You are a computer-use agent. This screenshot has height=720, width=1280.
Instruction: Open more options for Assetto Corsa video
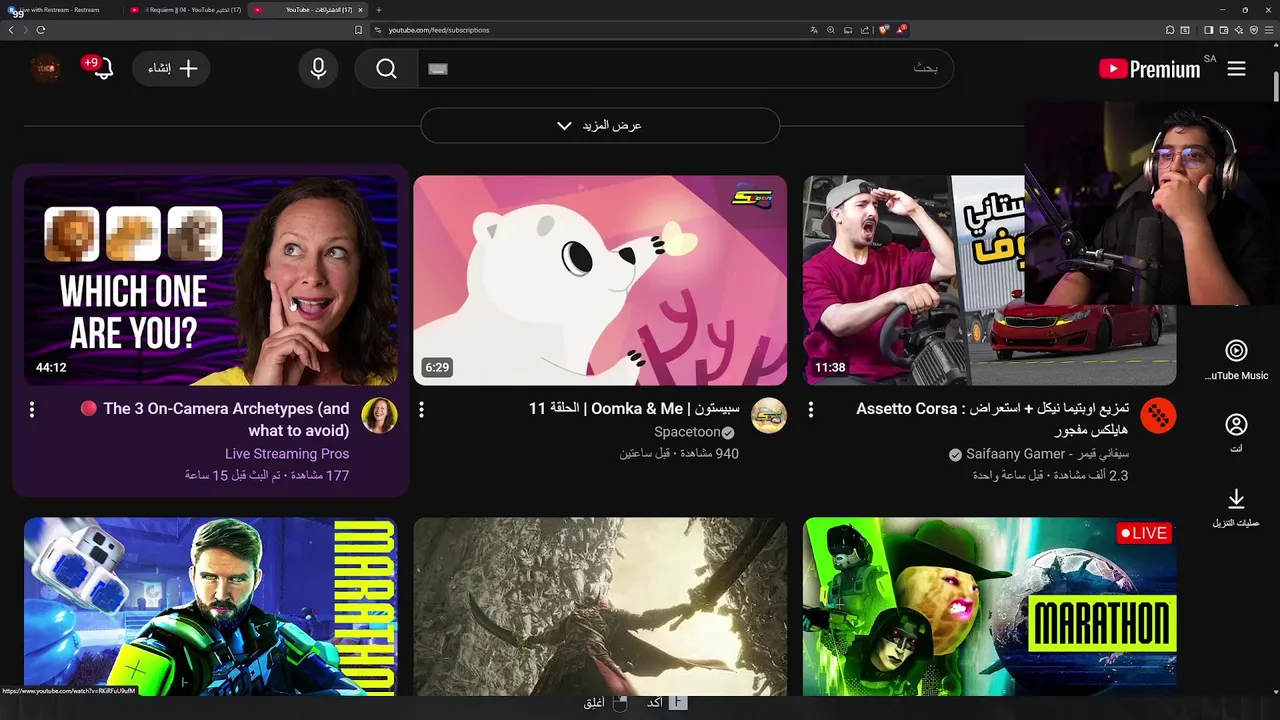click(811, 410)
